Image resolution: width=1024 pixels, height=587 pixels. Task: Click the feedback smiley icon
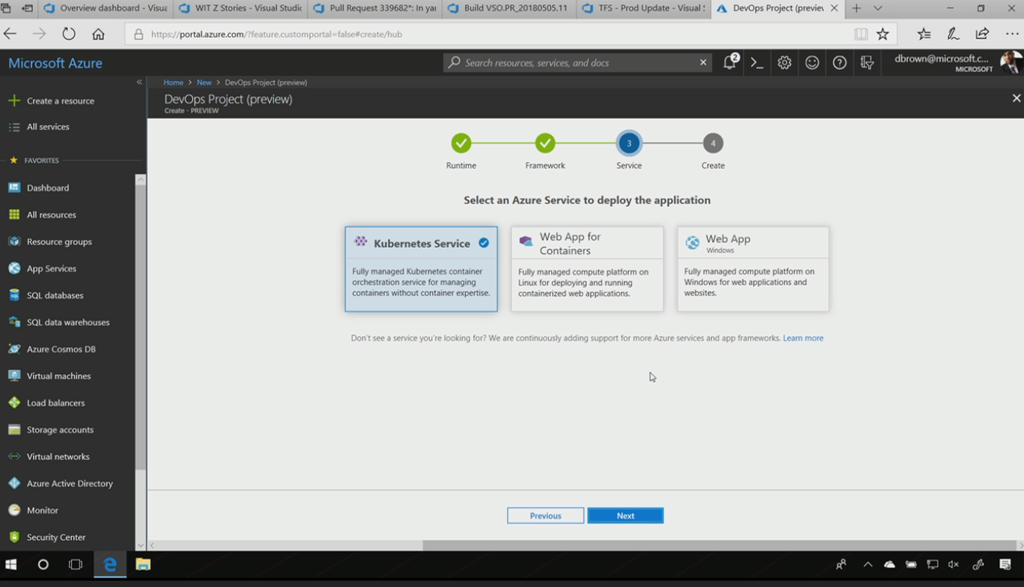(x=812, y=63)
